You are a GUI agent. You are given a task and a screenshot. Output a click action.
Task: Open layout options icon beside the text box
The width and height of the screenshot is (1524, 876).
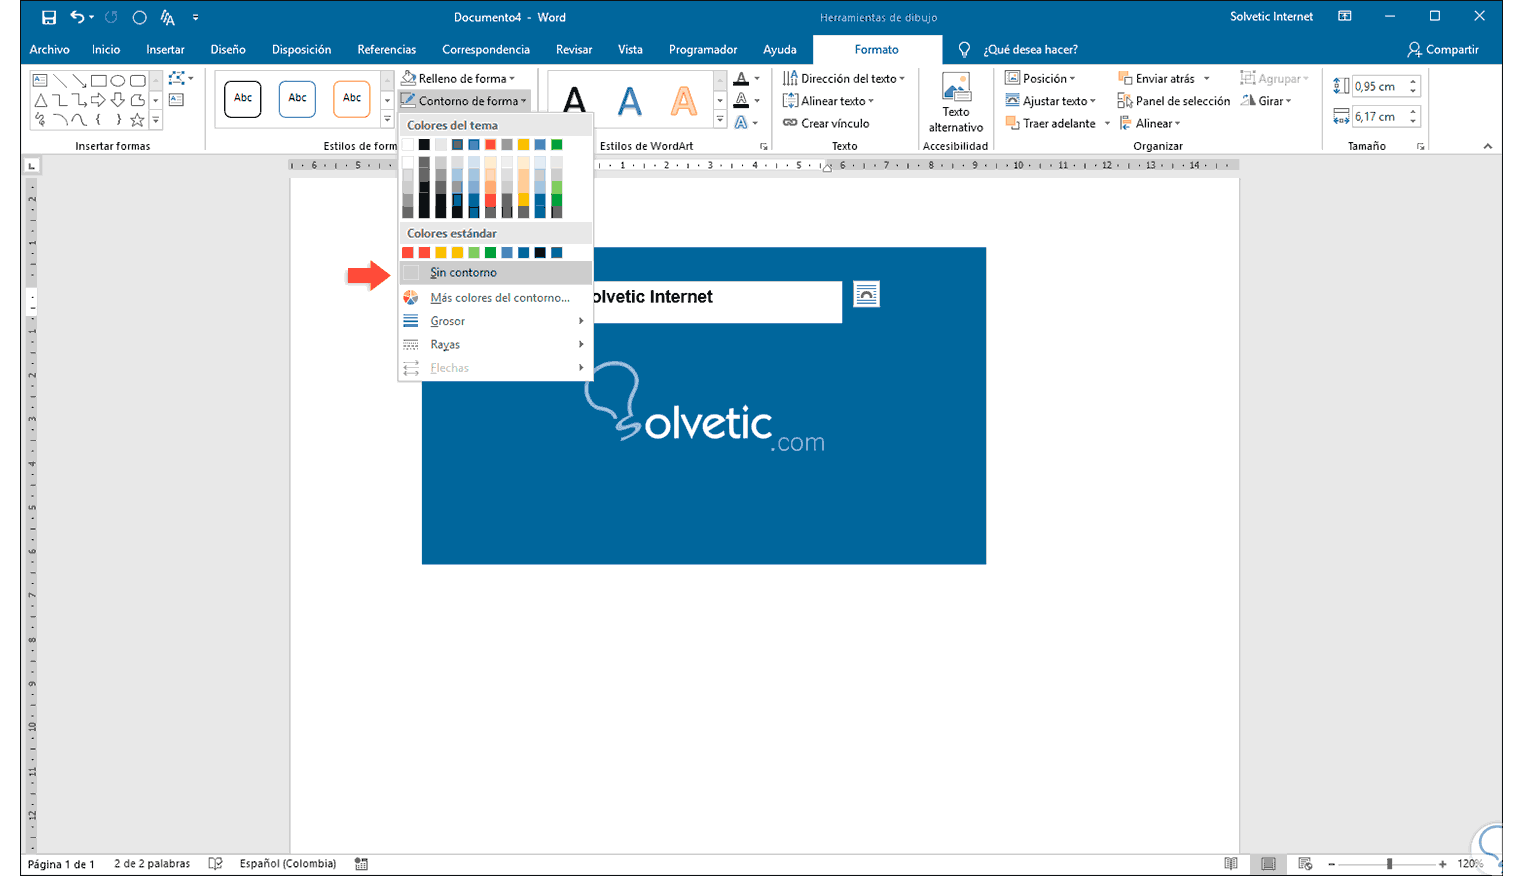pyautogui.click(x=866, y=294)
